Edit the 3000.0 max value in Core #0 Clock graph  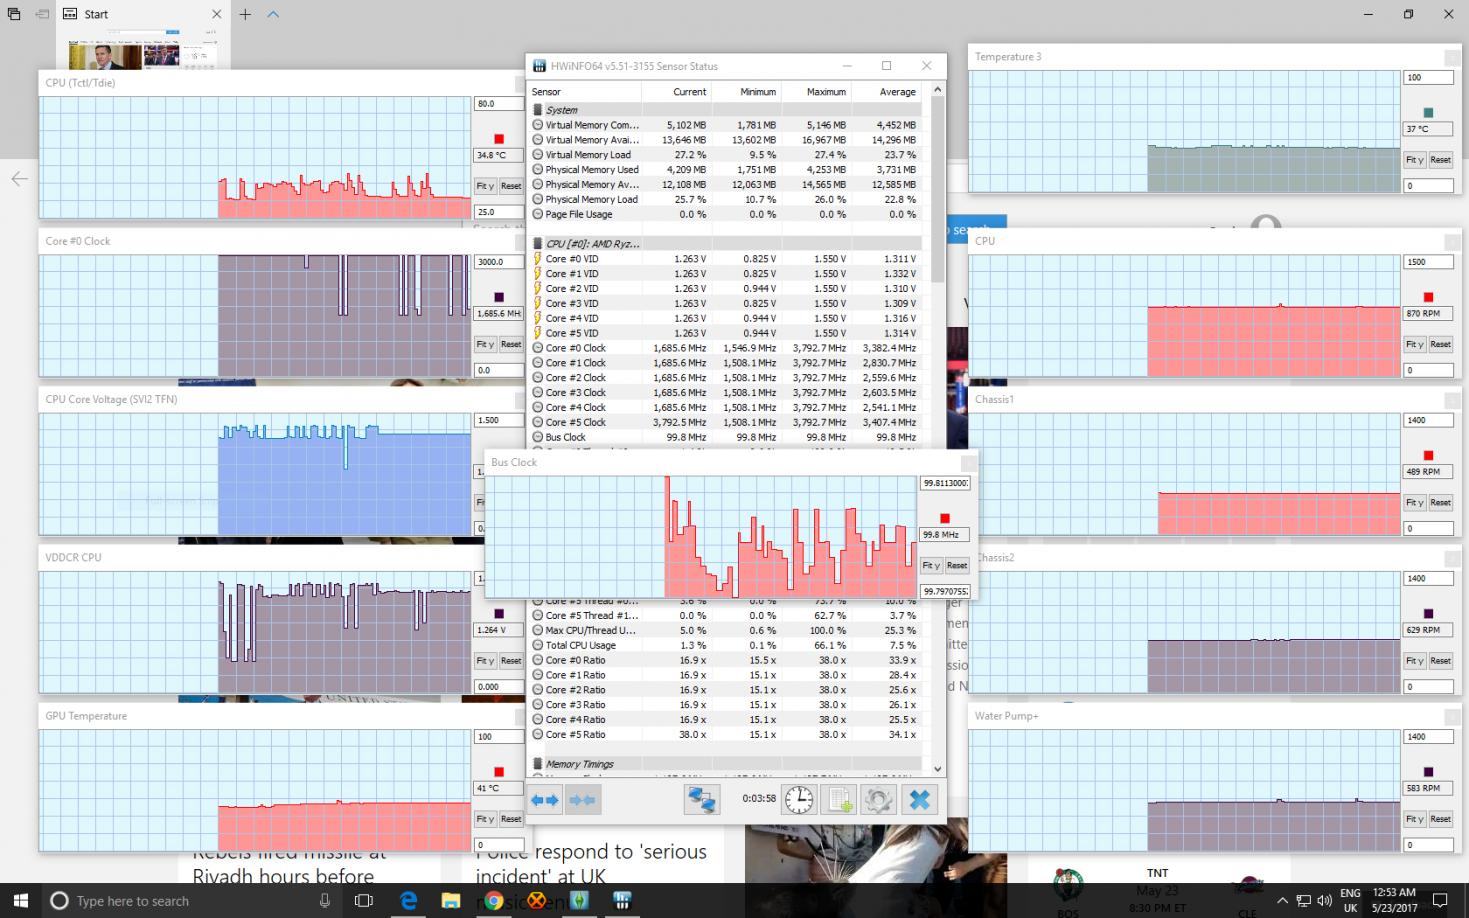[498, 262]
